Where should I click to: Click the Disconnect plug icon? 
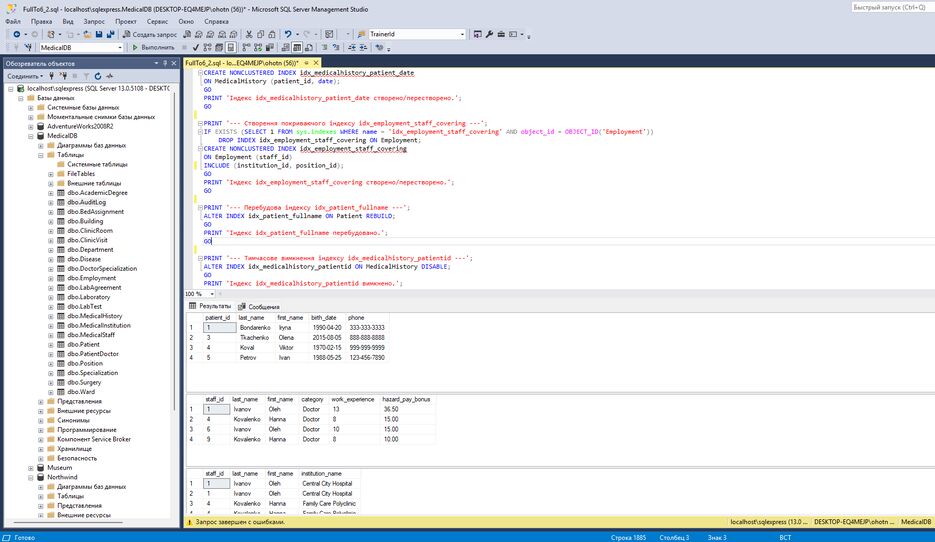point(63,76)
